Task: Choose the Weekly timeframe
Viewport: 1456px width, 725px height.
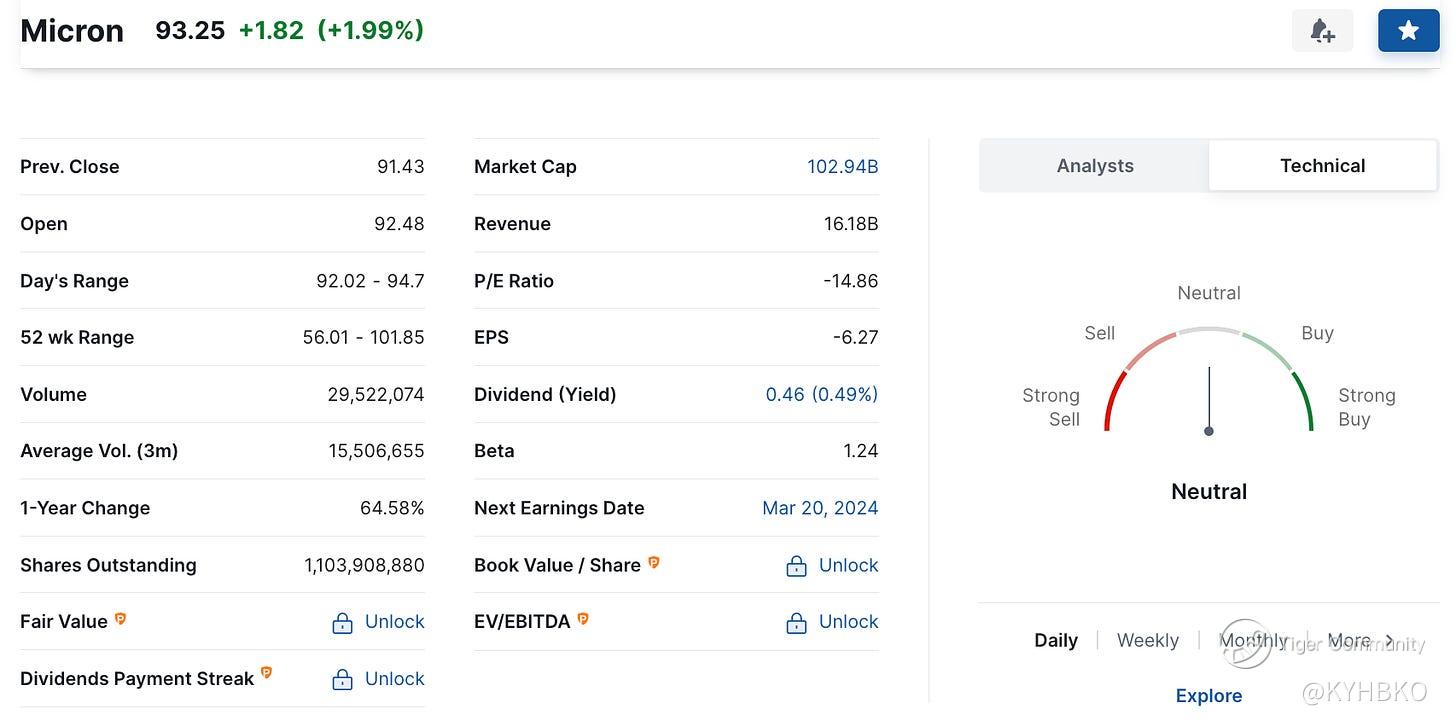Action: (1148, 640)
